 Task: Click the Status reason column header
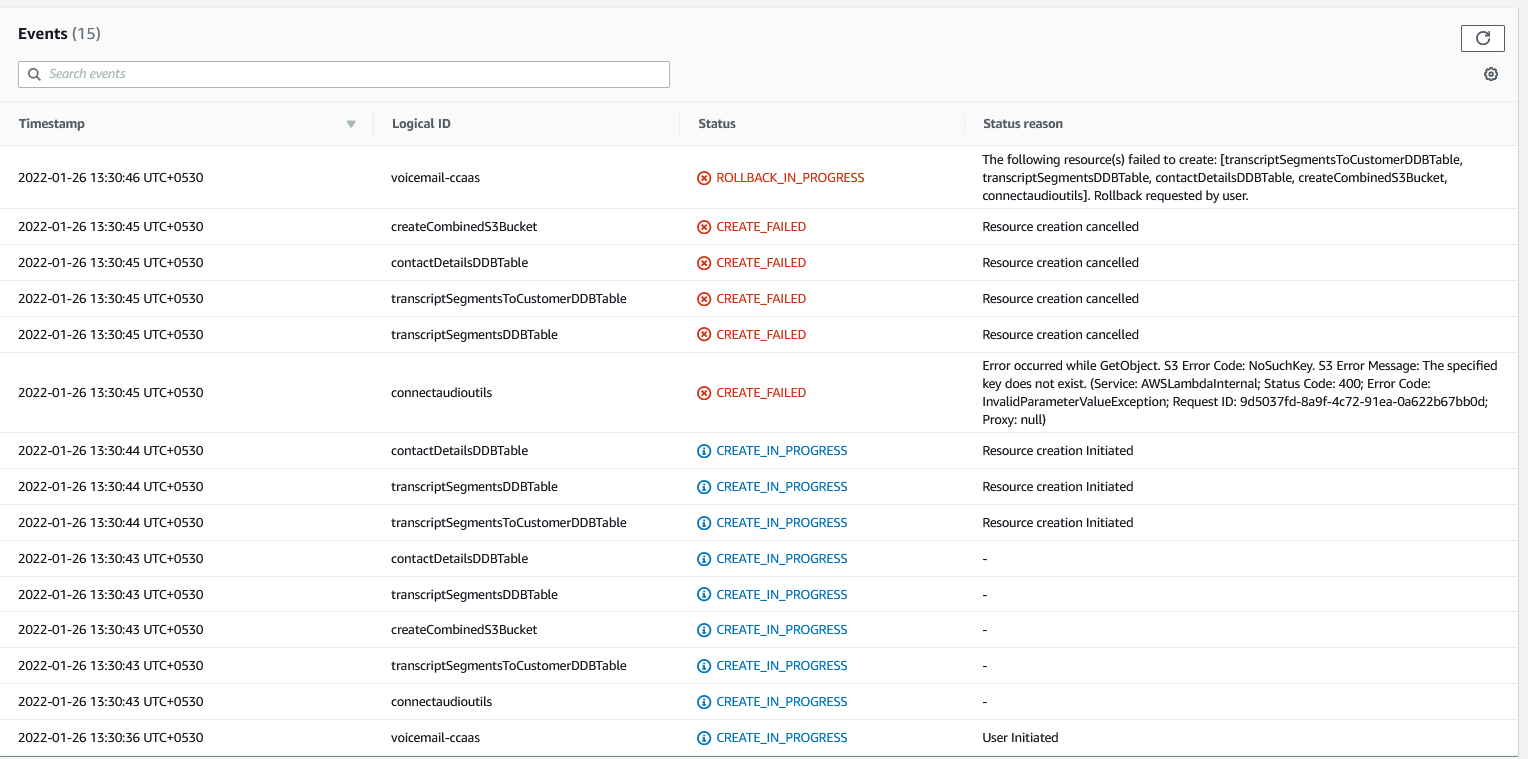tap(1022, 123)
